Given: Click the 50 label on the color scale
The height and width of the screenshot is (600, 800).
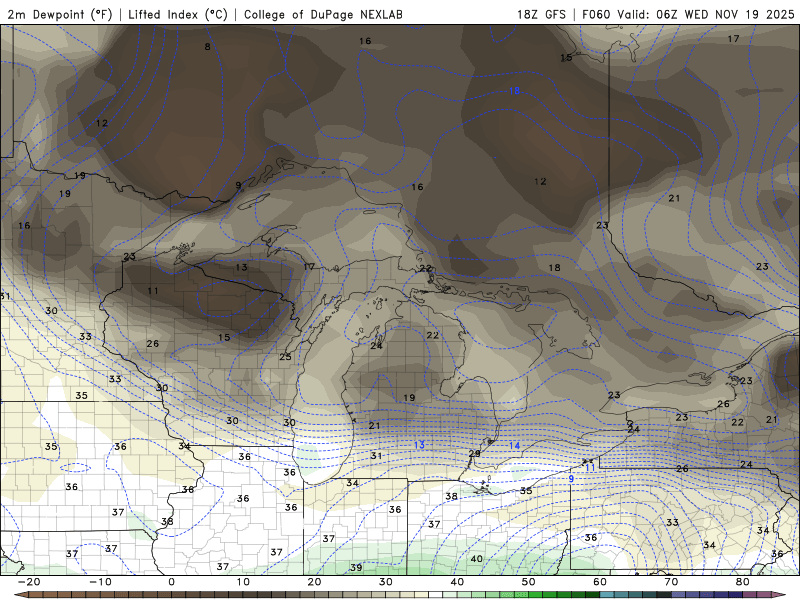Looking at the screenshot, I should coord(529,582).
